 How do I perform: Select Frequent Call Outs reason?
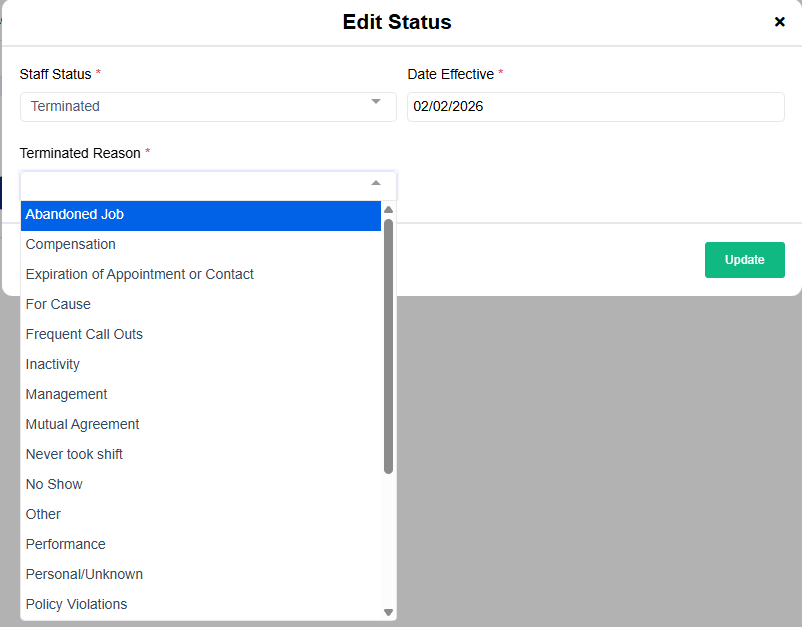[x=200, y=334]
